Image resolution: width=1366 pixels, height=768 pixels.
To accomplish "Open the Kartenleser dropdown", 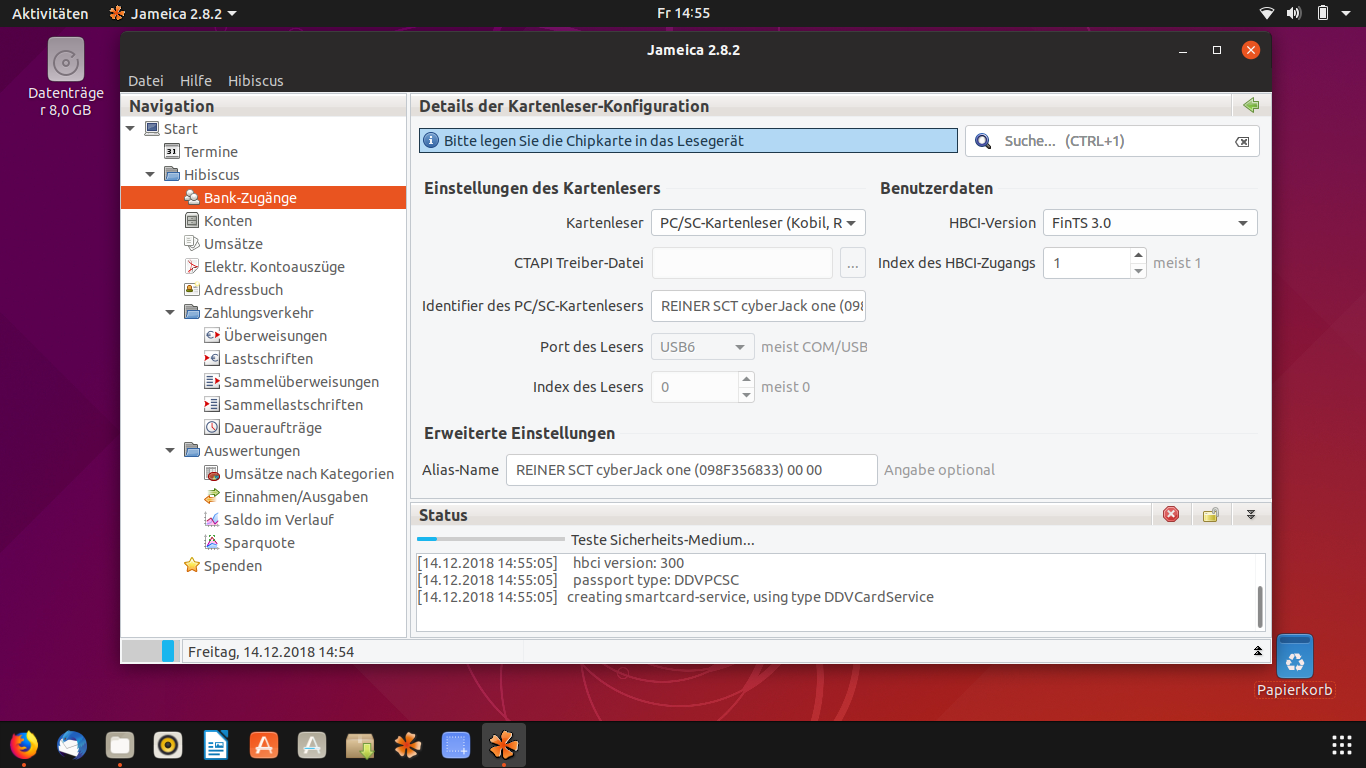I will click(758, 223).
